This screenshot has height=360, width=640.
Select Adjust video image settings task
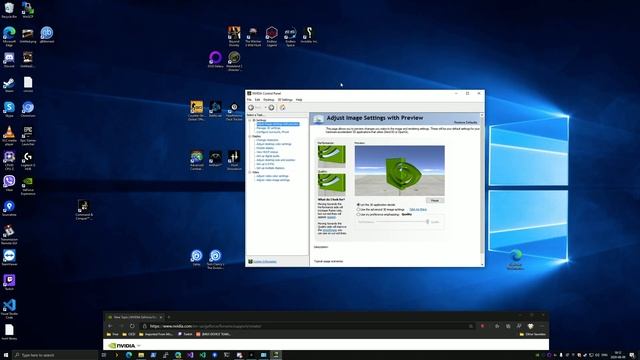[x=273, y=180]
